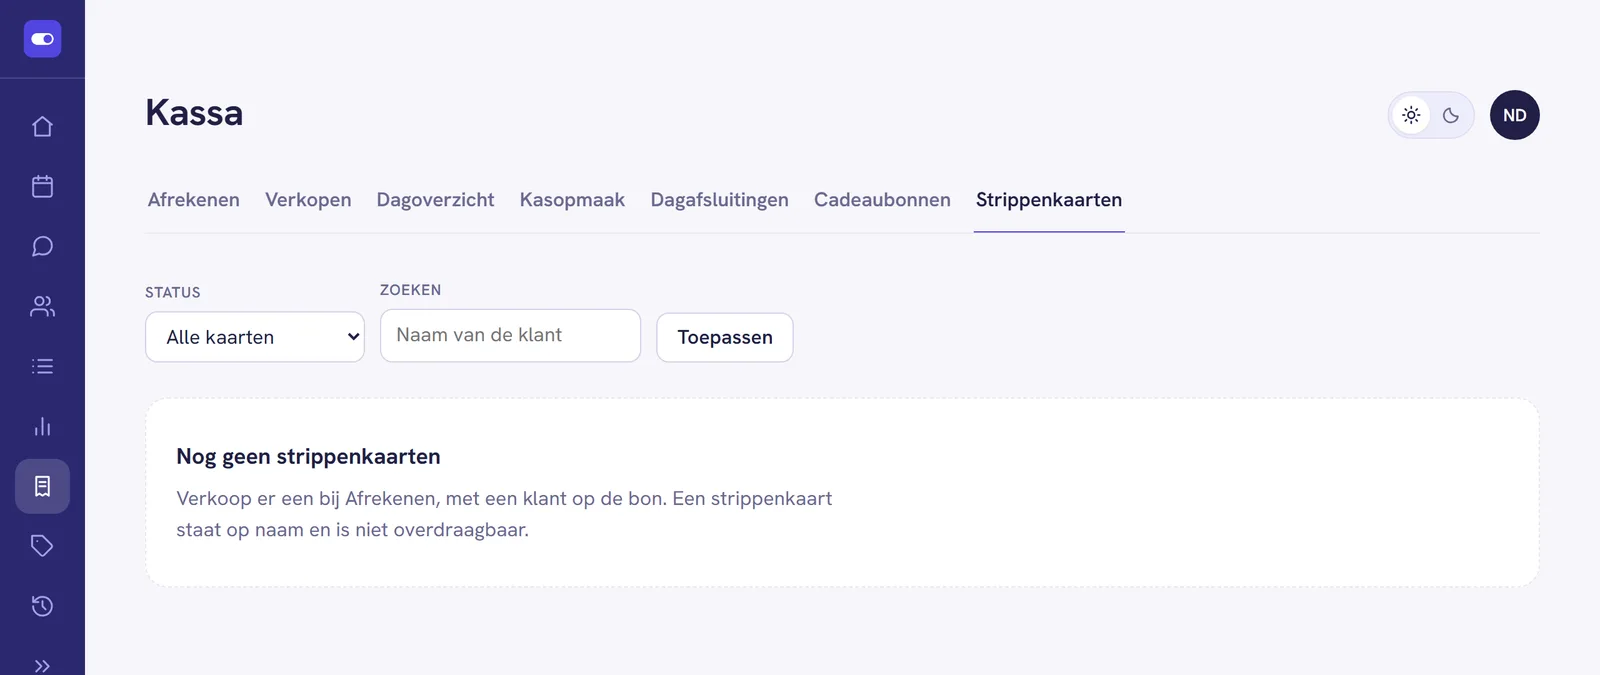Open the home icon in sidebar
This screenshot has height=675, width=1600.
coord(42,126)
